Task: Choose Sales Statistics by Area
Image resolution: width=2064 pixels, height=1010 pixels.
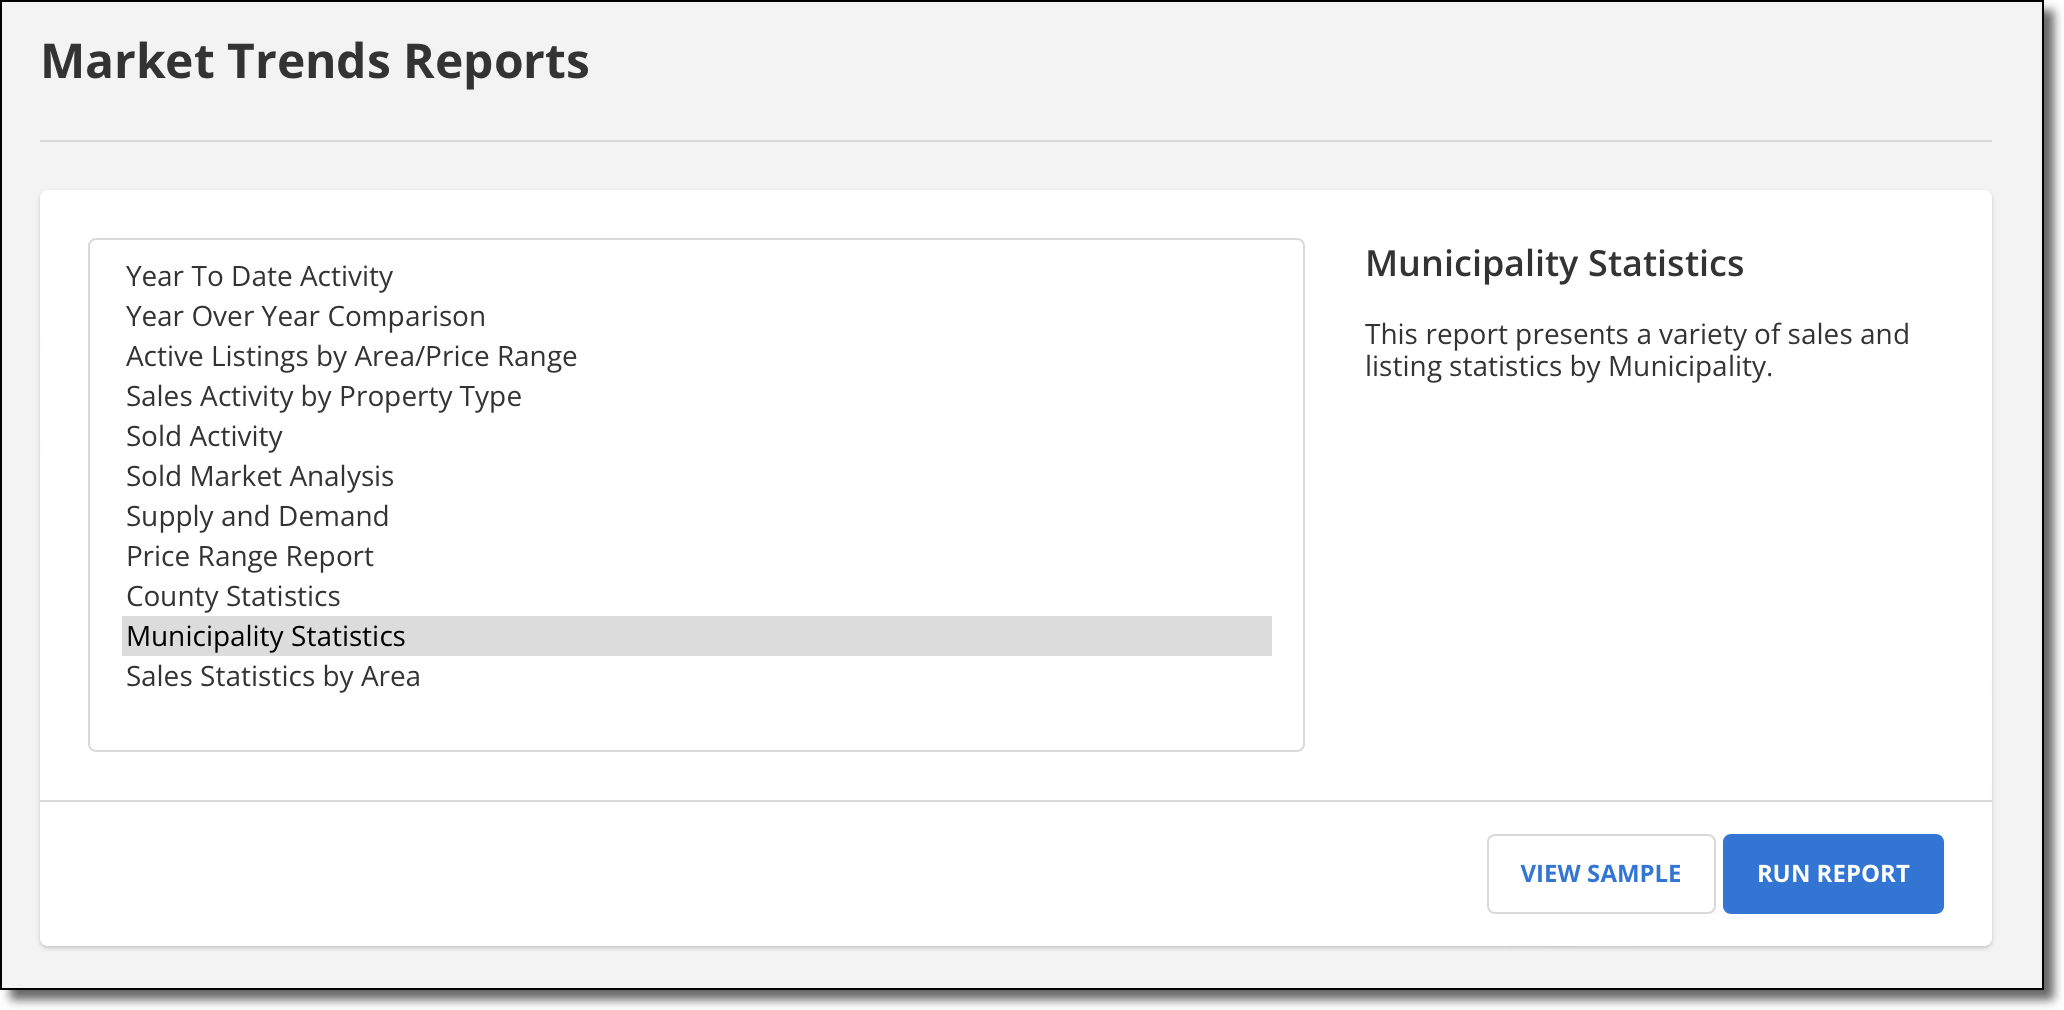Action: [697, 676]
